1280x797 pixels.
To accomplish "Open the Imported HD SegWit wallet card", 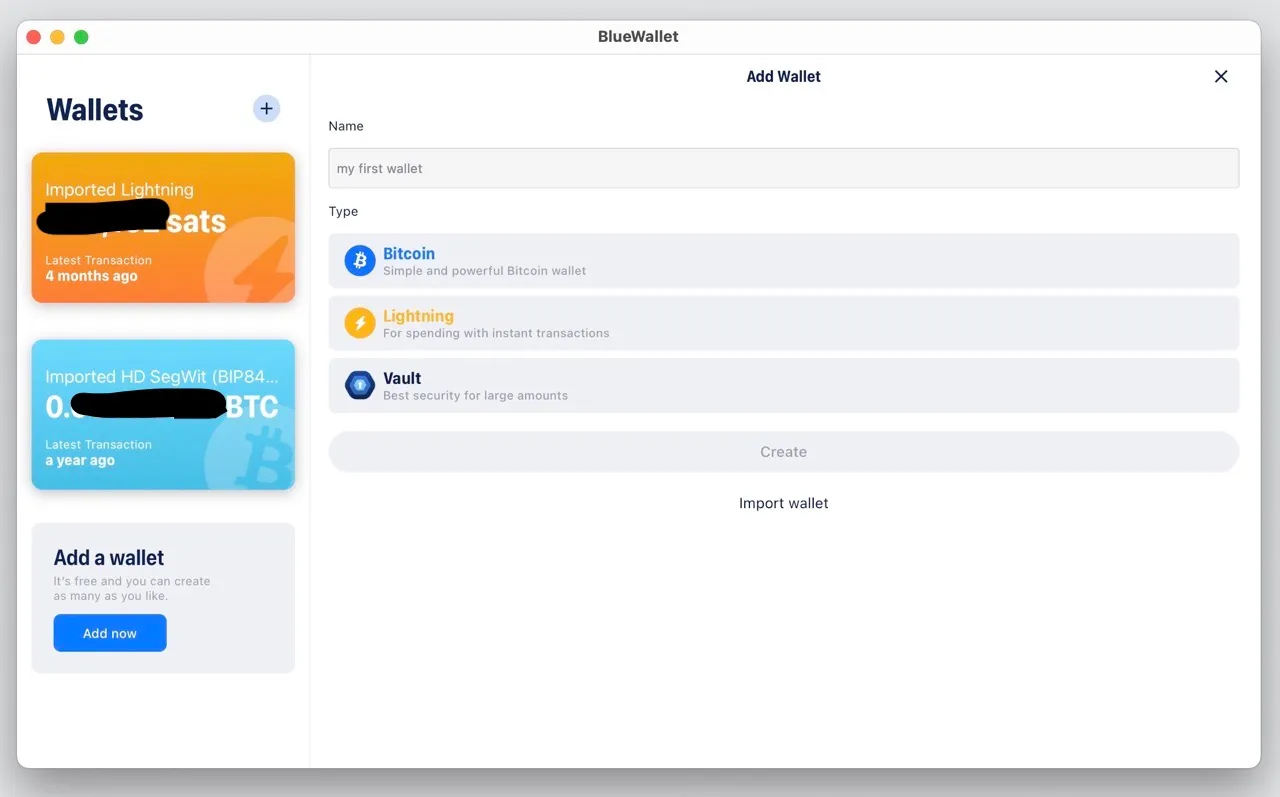I will click(163, 415).
